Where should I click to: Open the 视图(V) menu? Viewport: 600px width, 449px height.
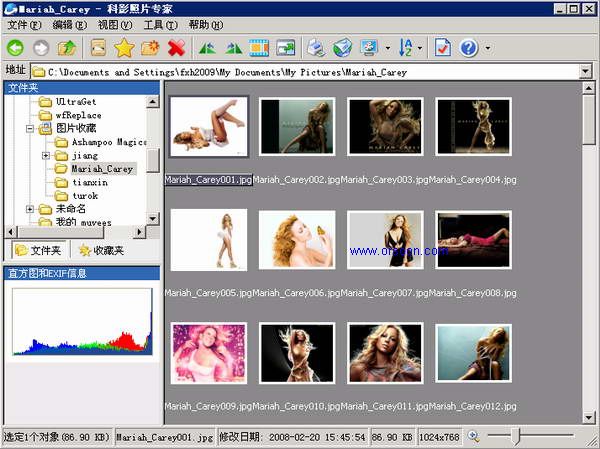(115, 24)
